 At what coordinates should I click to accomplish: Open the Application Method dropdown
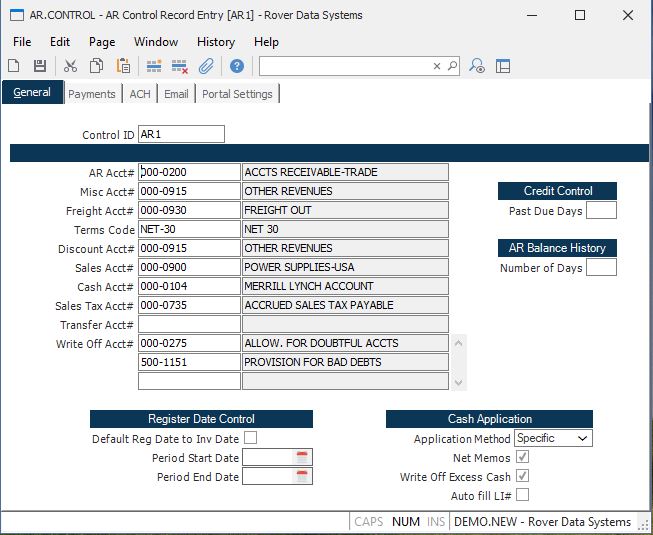(x=553, y=438)
